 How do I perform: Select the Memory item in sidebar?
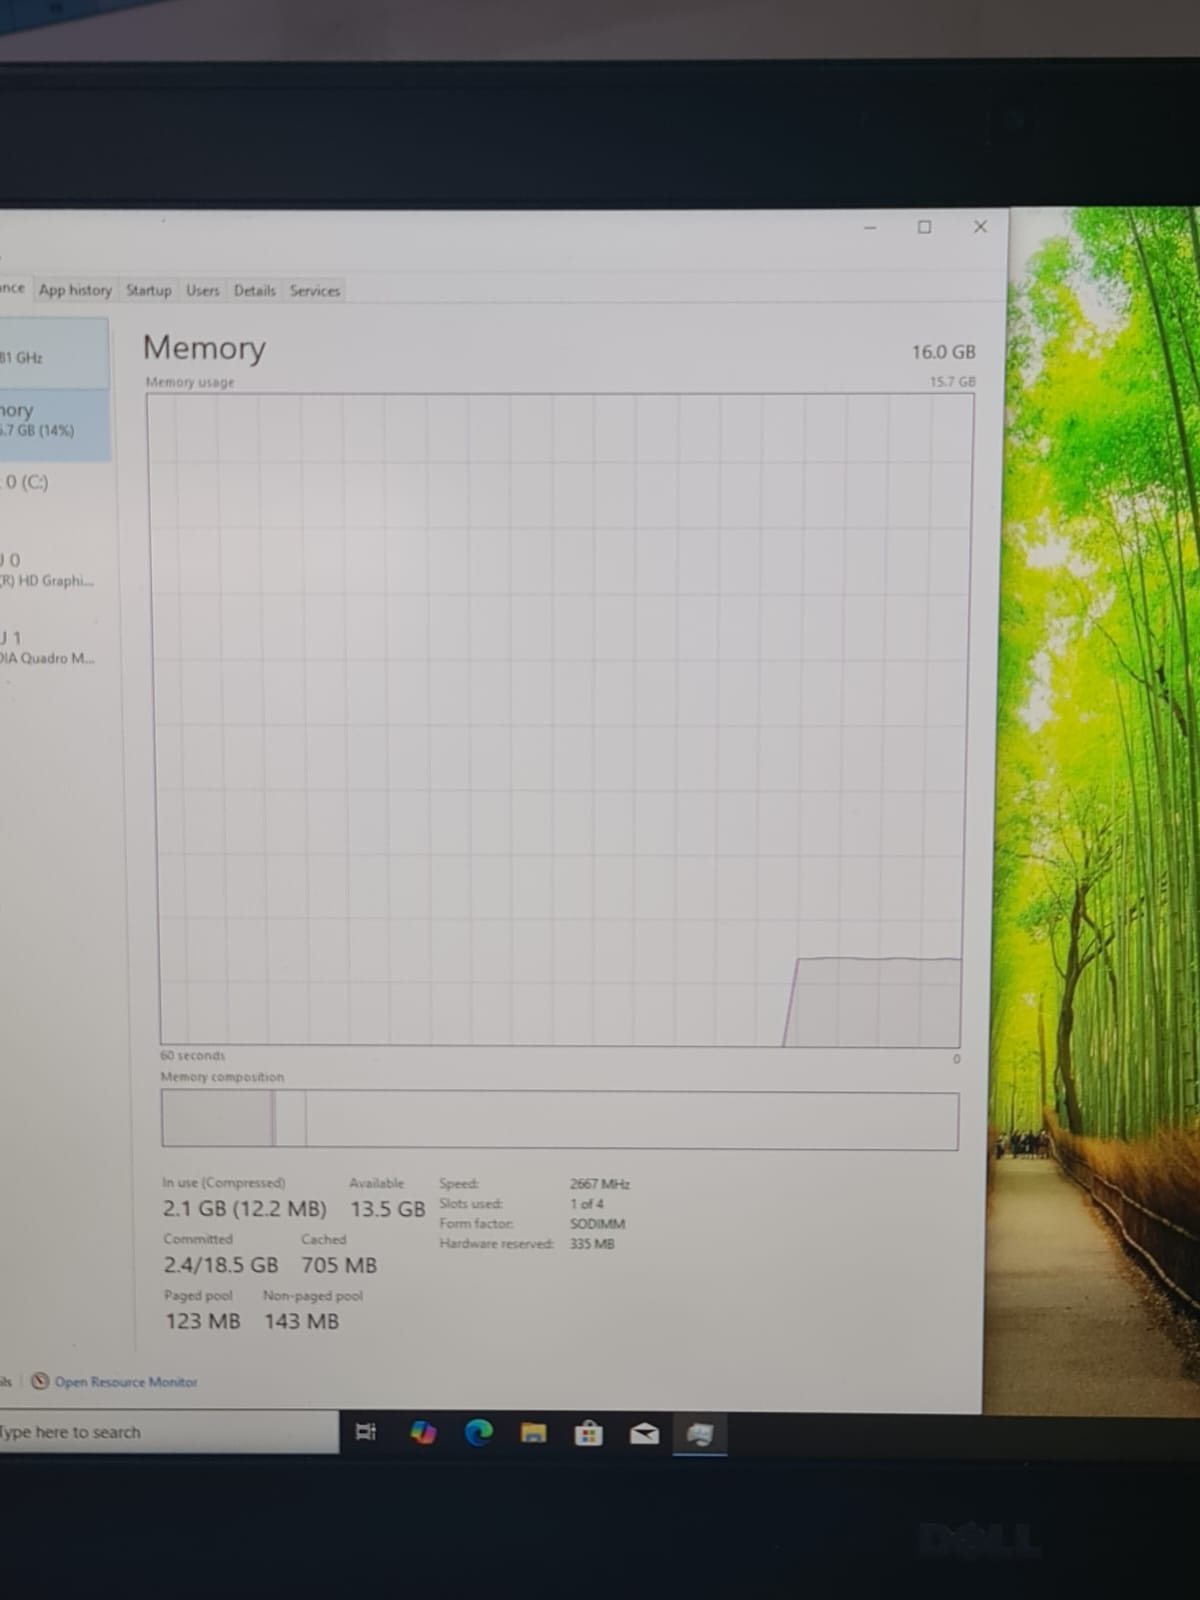pos(54,424)
